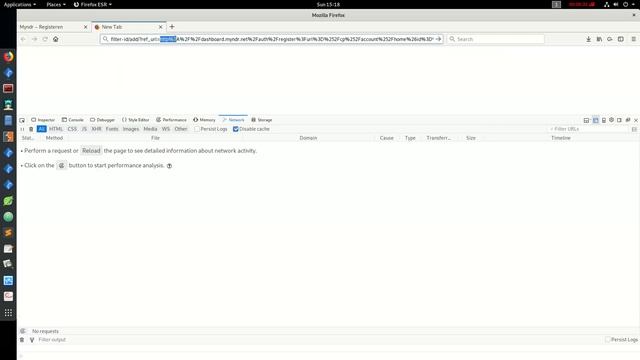Image resolution: width=640 pixels, height=360 pixels.
Task: Clear console output with bottom trash icon
Action: (x=22, y=340)
